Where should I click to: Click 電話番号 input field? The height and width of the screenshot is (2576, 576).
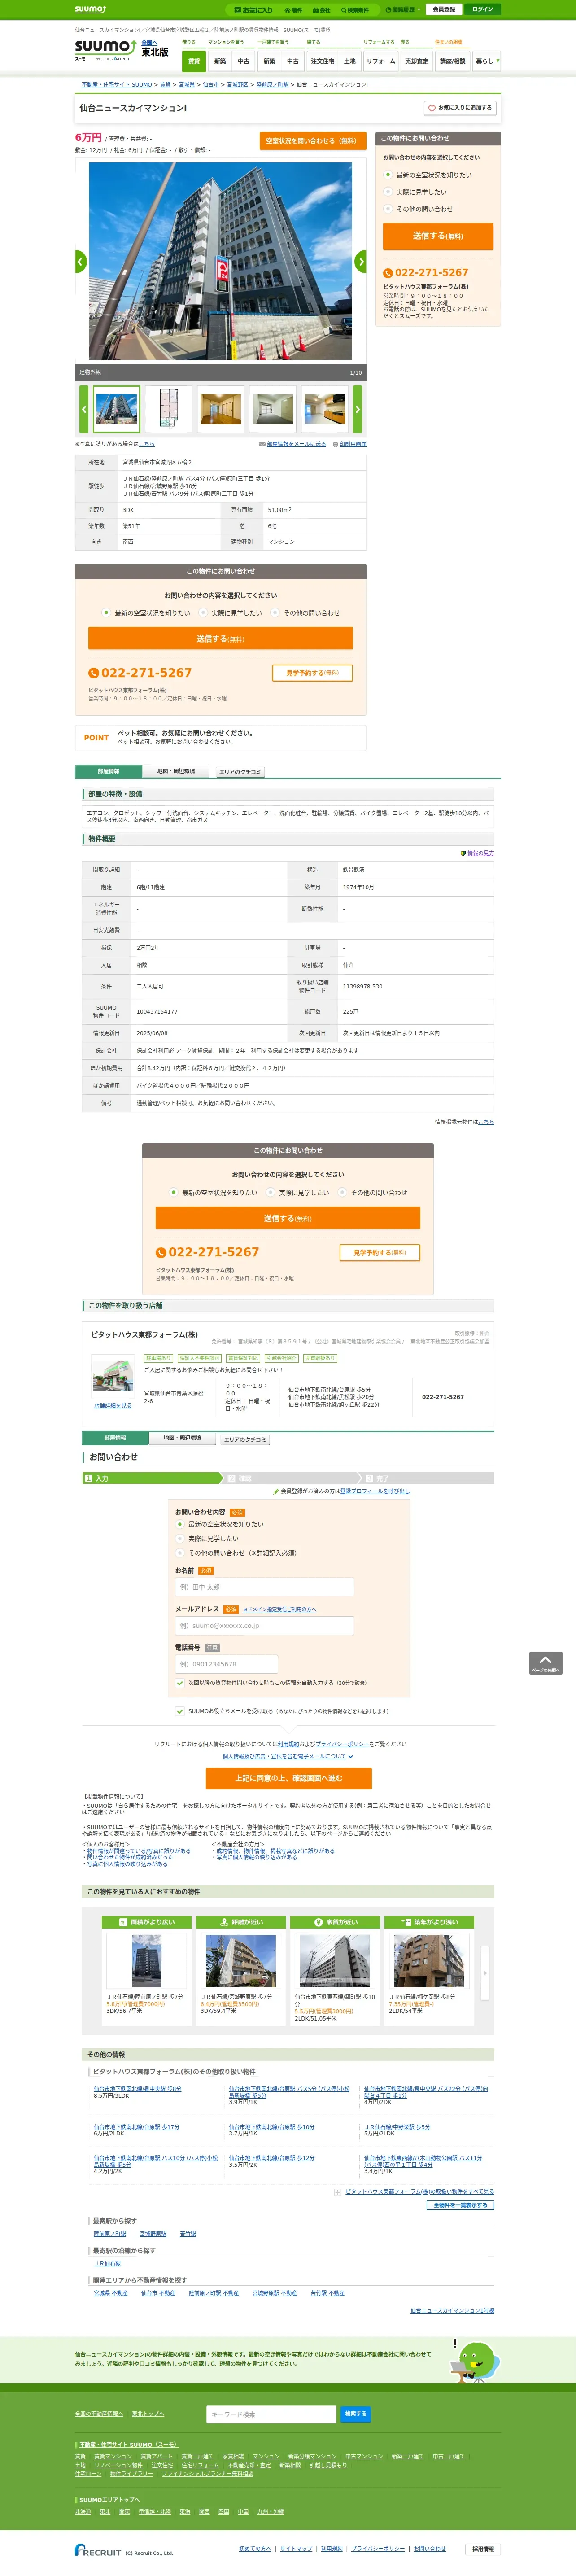226,1664
